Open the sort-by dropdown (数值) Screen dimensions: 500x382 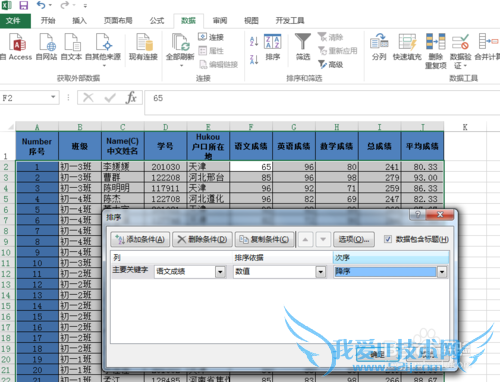321,272
